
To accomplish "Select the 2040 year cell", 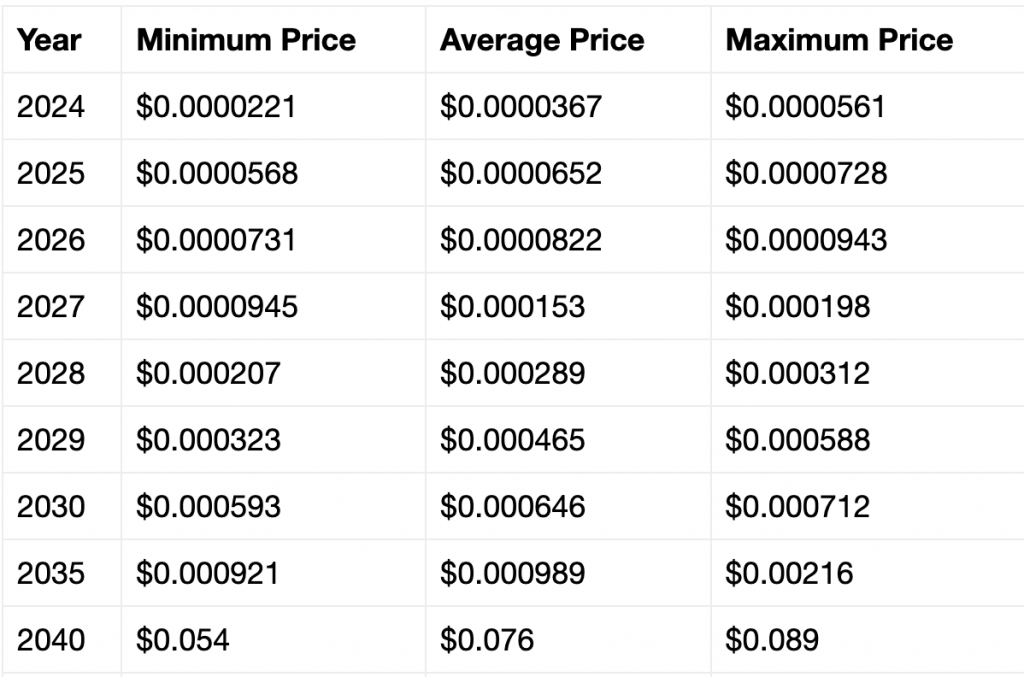I will click(x=51, y=639).
